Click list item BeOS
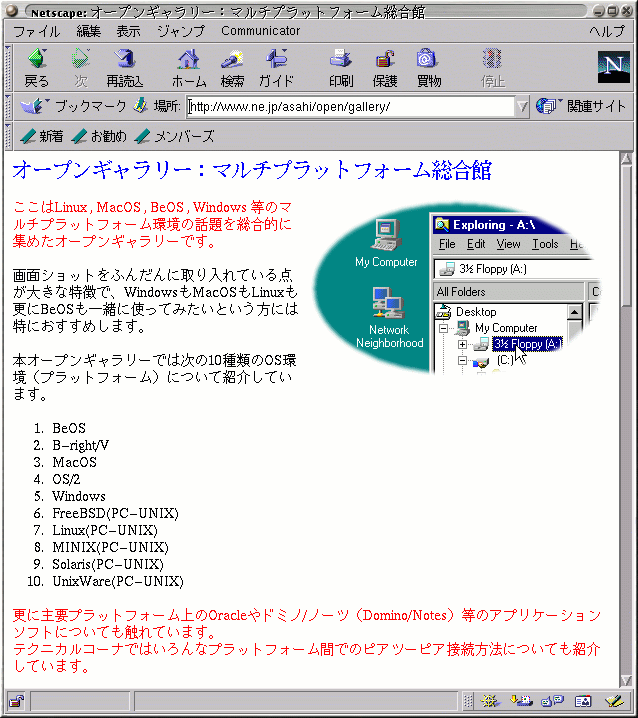This screenshot has width=638, height=718. pyautogui.click(x=69, y=428)
